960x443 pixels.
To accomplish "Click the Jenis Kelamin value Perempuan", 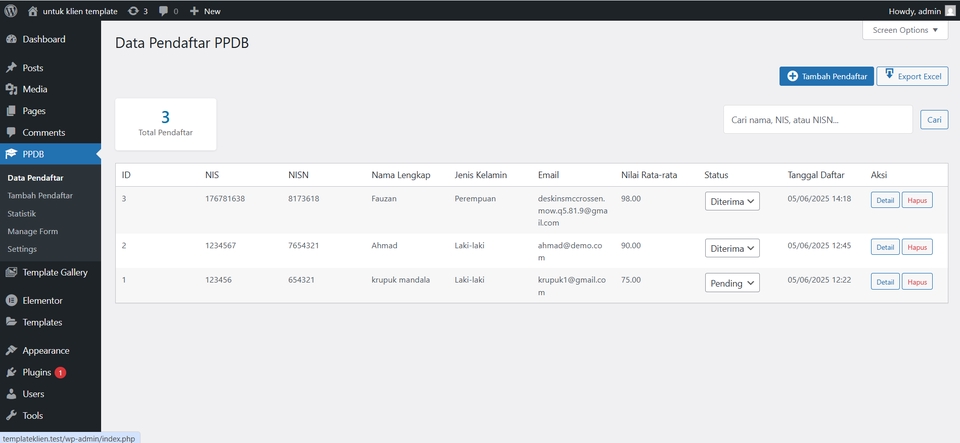I will pyautogui.click(x=475, y=199).
